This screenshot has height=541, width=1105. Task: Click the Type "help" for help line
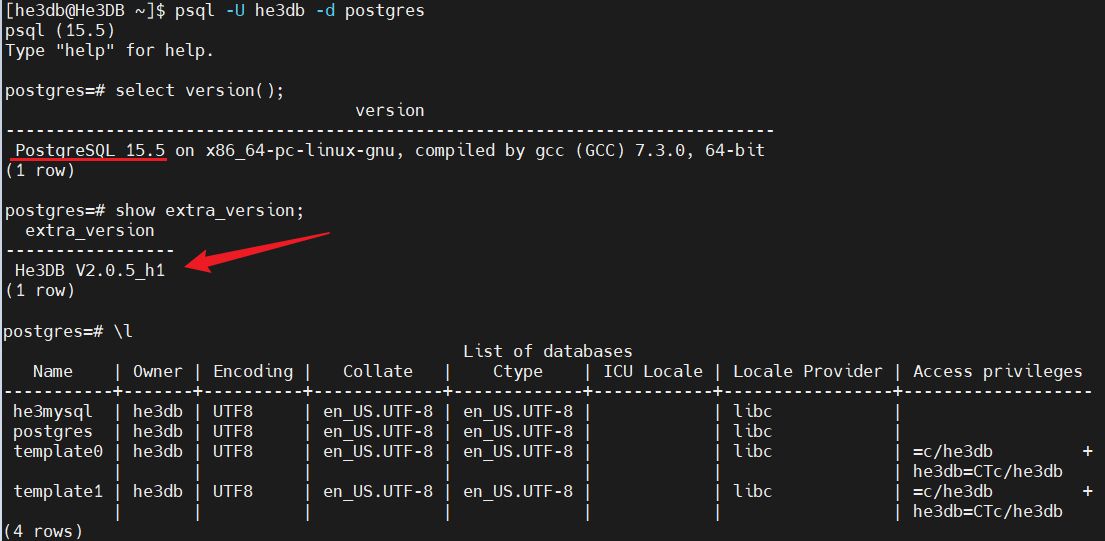pyautogui.click(x=109, y=51)
